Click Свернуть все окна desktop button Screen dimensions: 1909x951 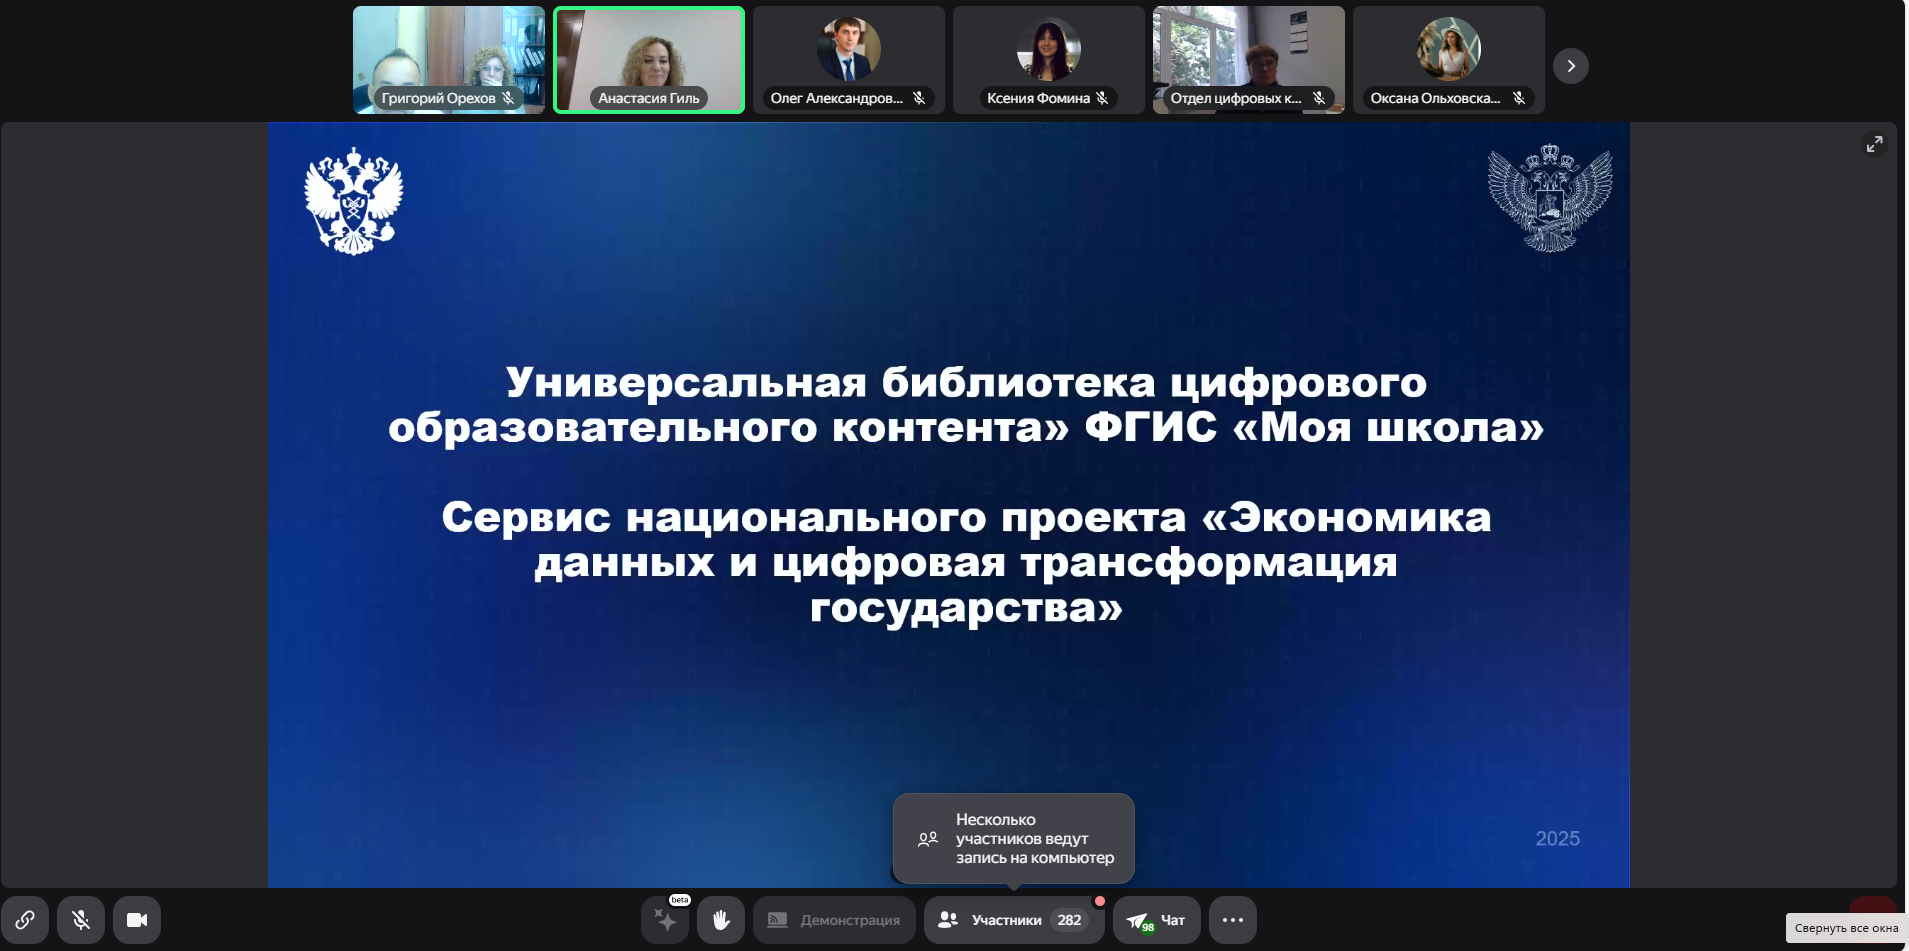1846,928
